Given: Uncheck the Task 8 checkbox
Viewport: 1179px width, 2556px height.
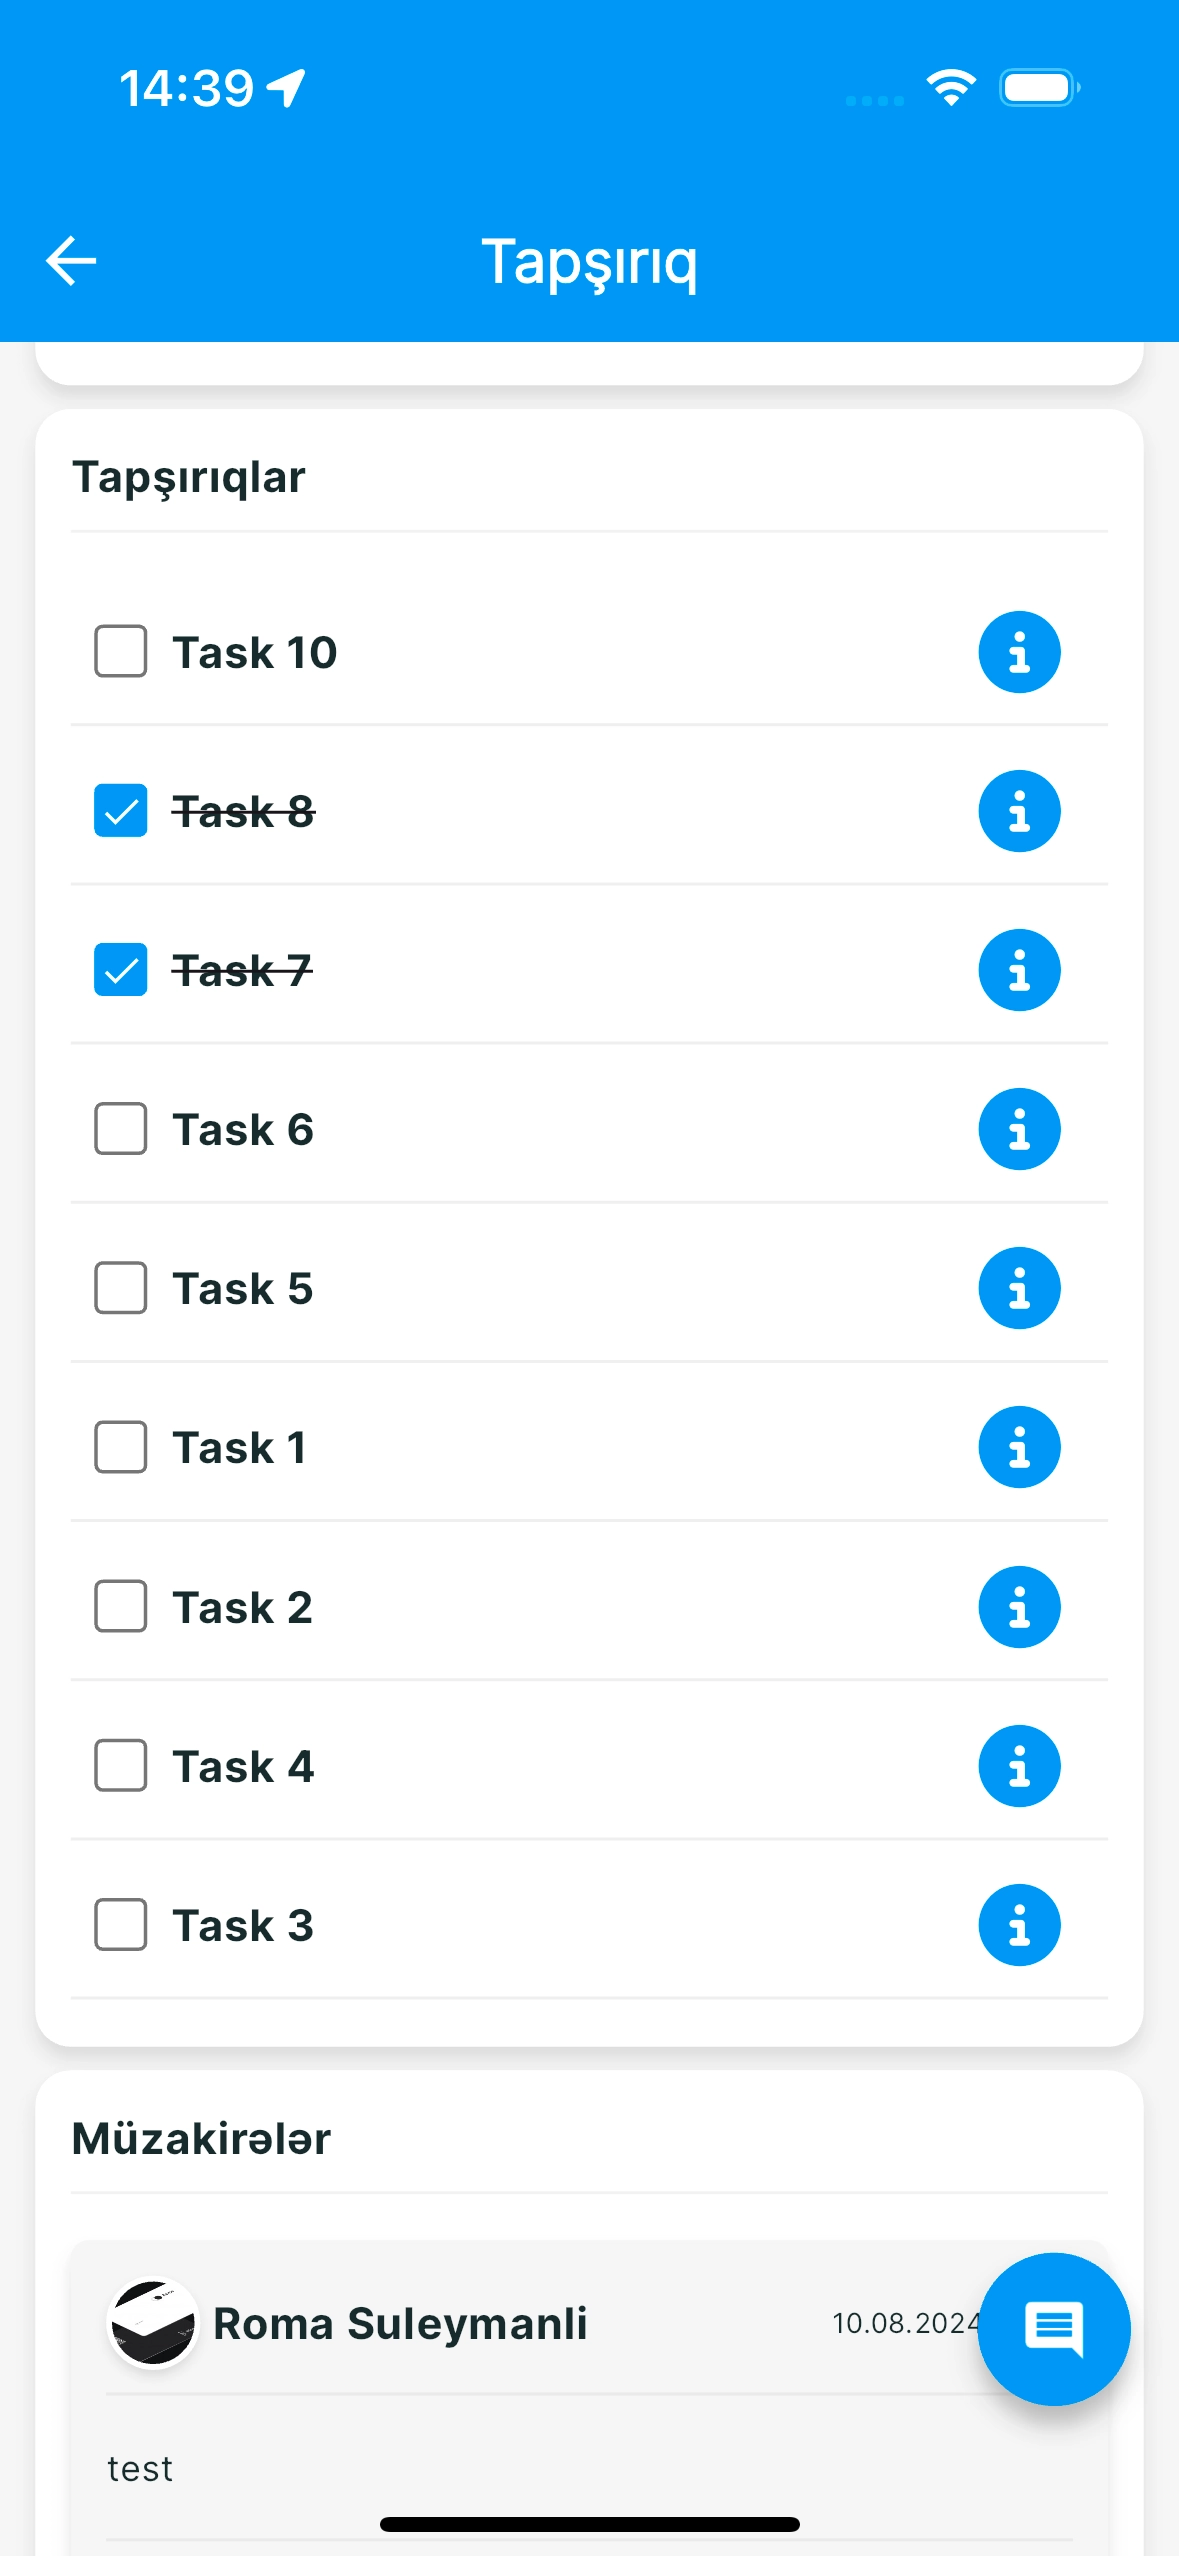Looking at the screenshot, I should pyautogui.click(x=121, y=811).
